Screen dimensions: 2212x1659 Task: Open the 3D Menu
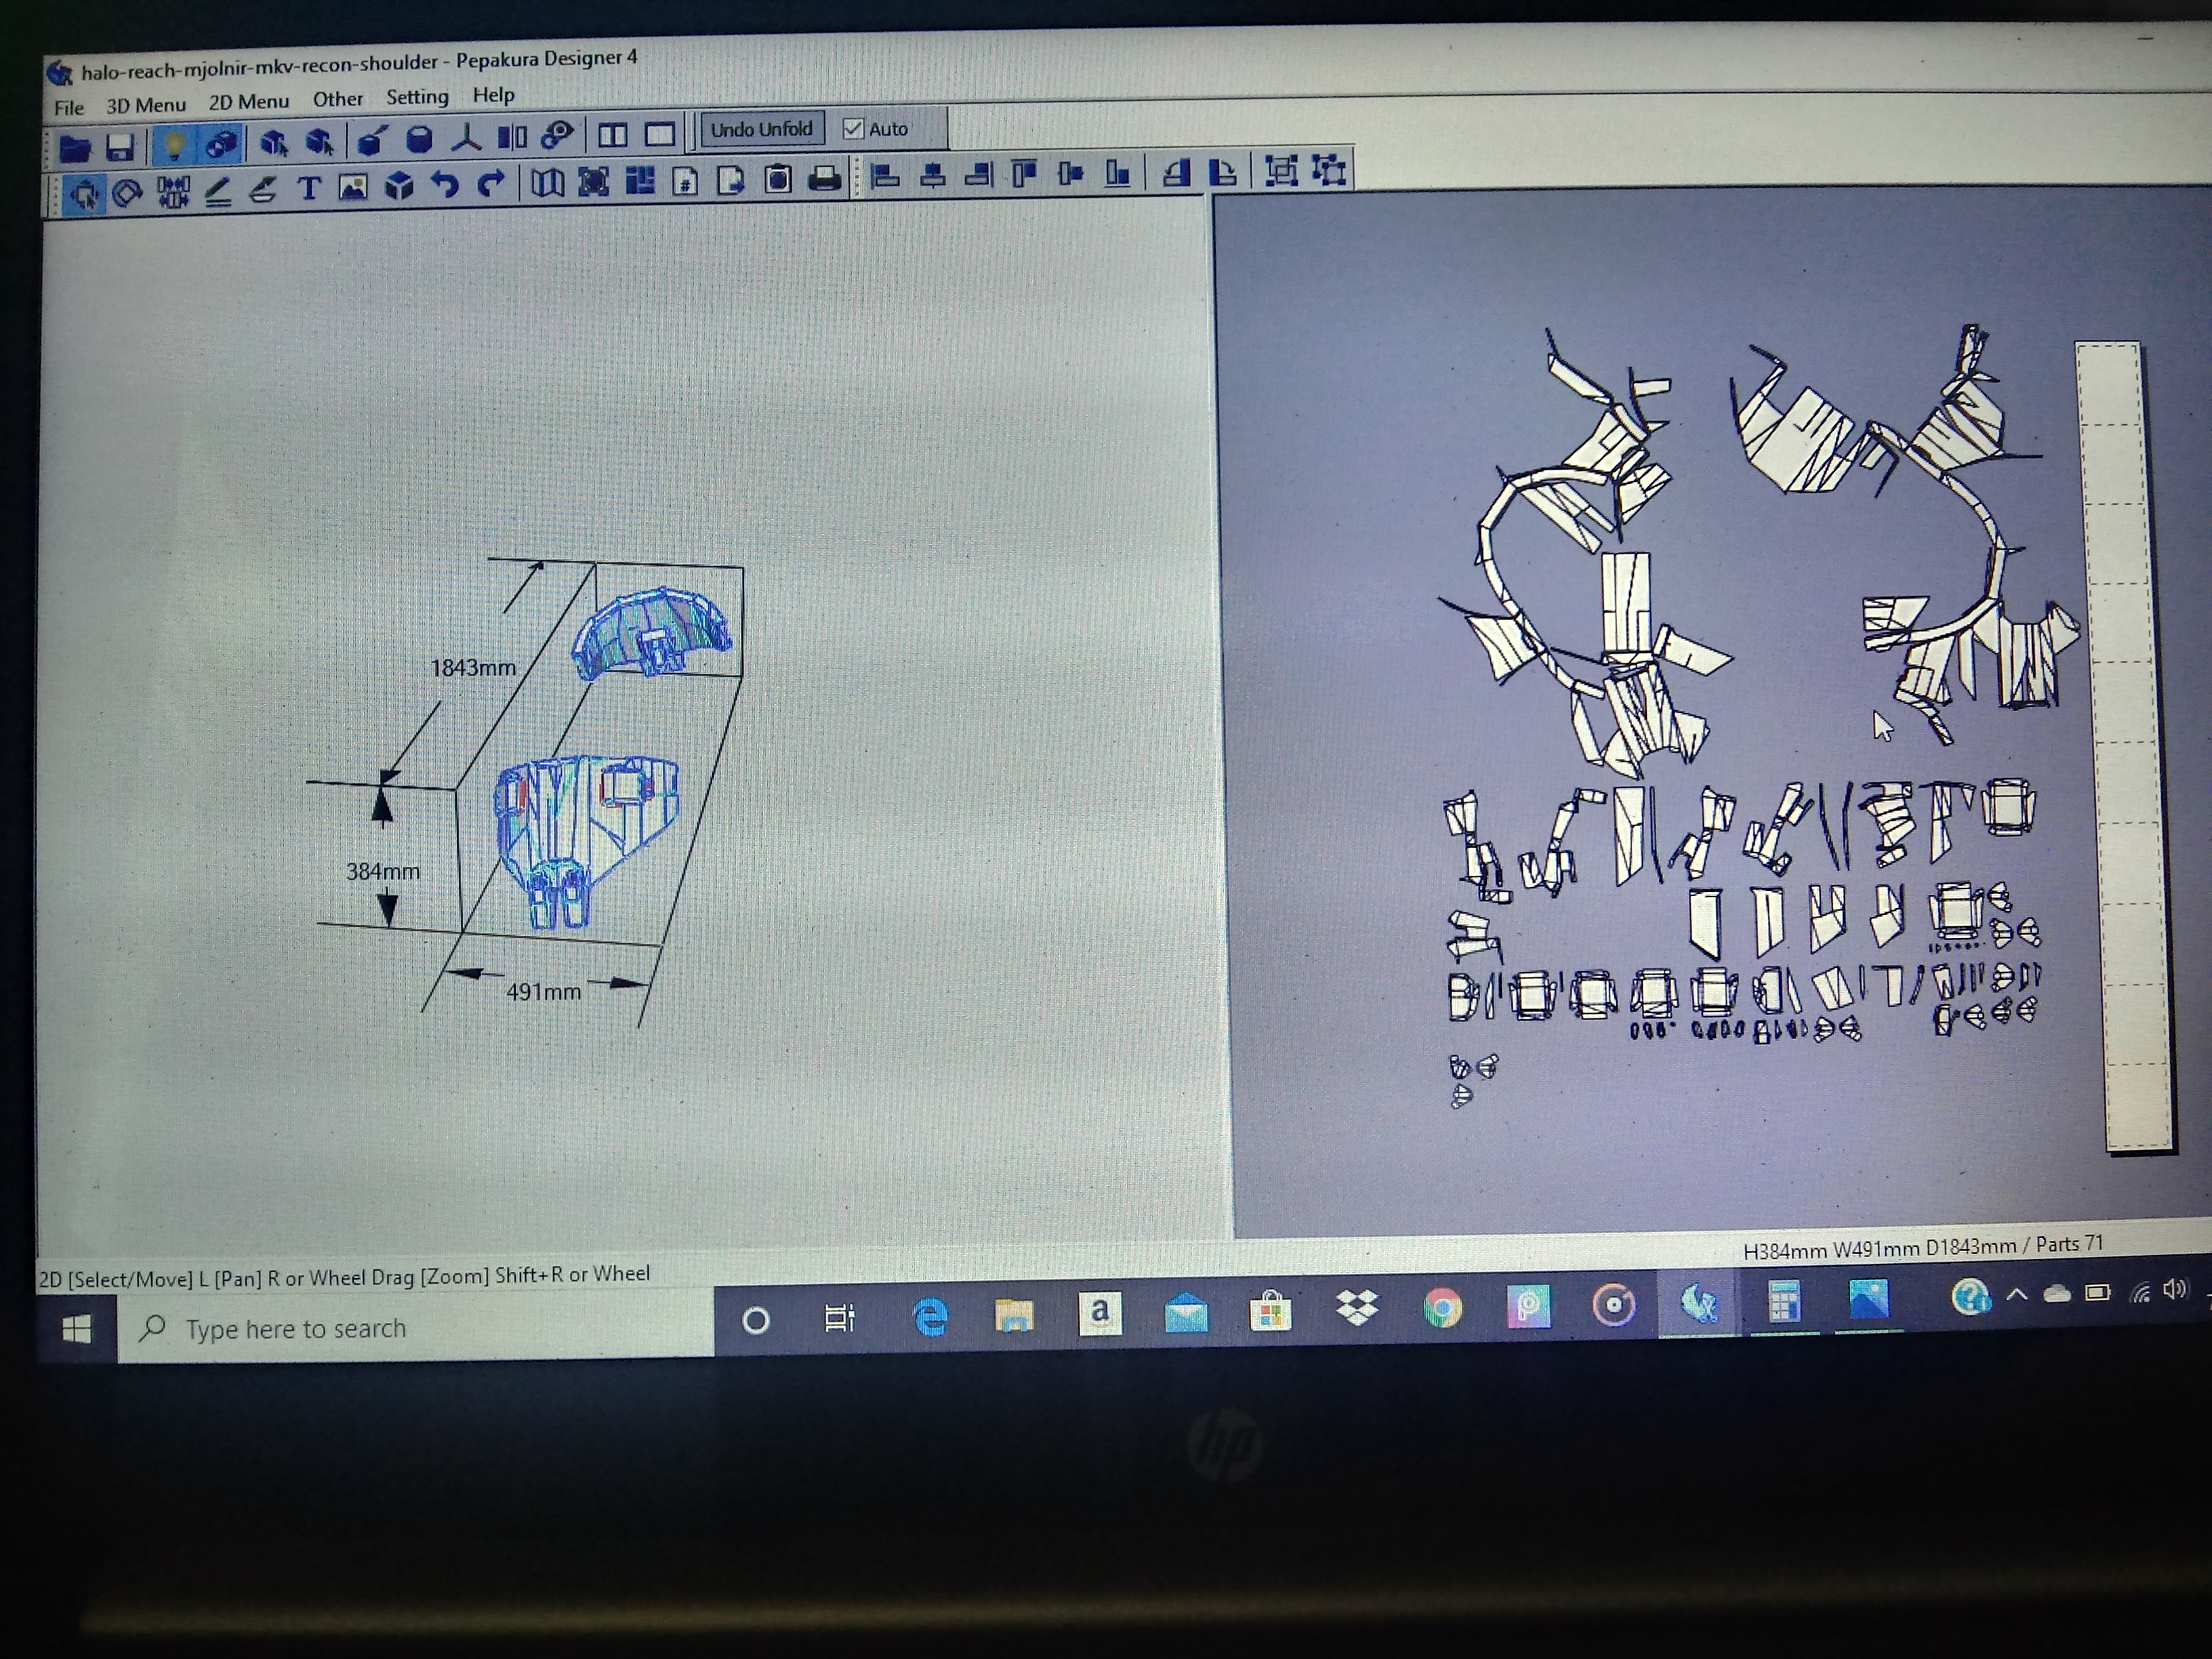[146, 105]
